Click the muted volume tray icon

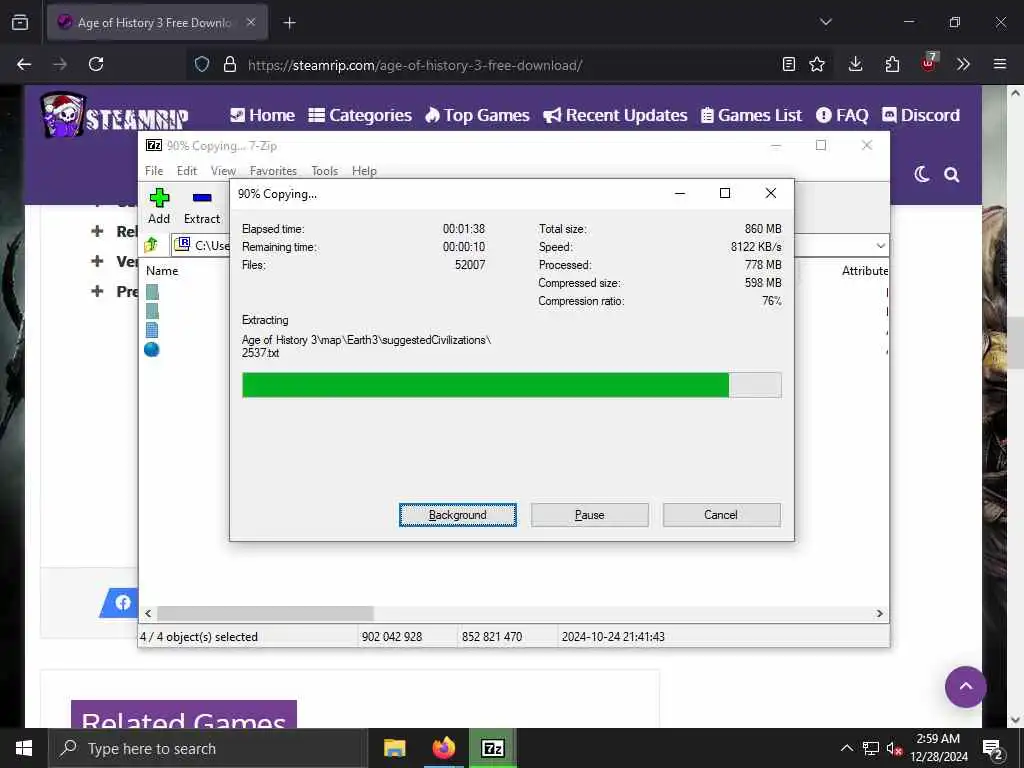(x=894, y=748)
